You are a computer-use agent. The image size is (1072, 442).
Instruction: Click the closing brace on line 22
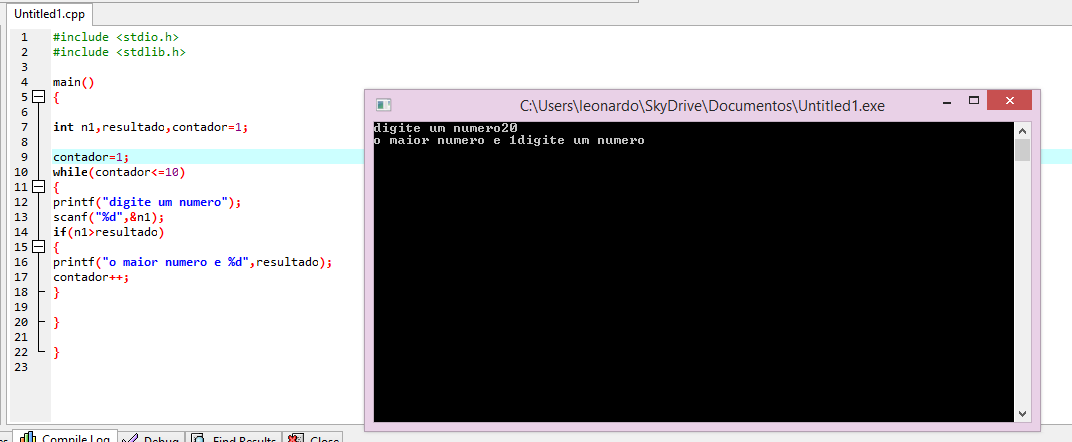[56, 353]
